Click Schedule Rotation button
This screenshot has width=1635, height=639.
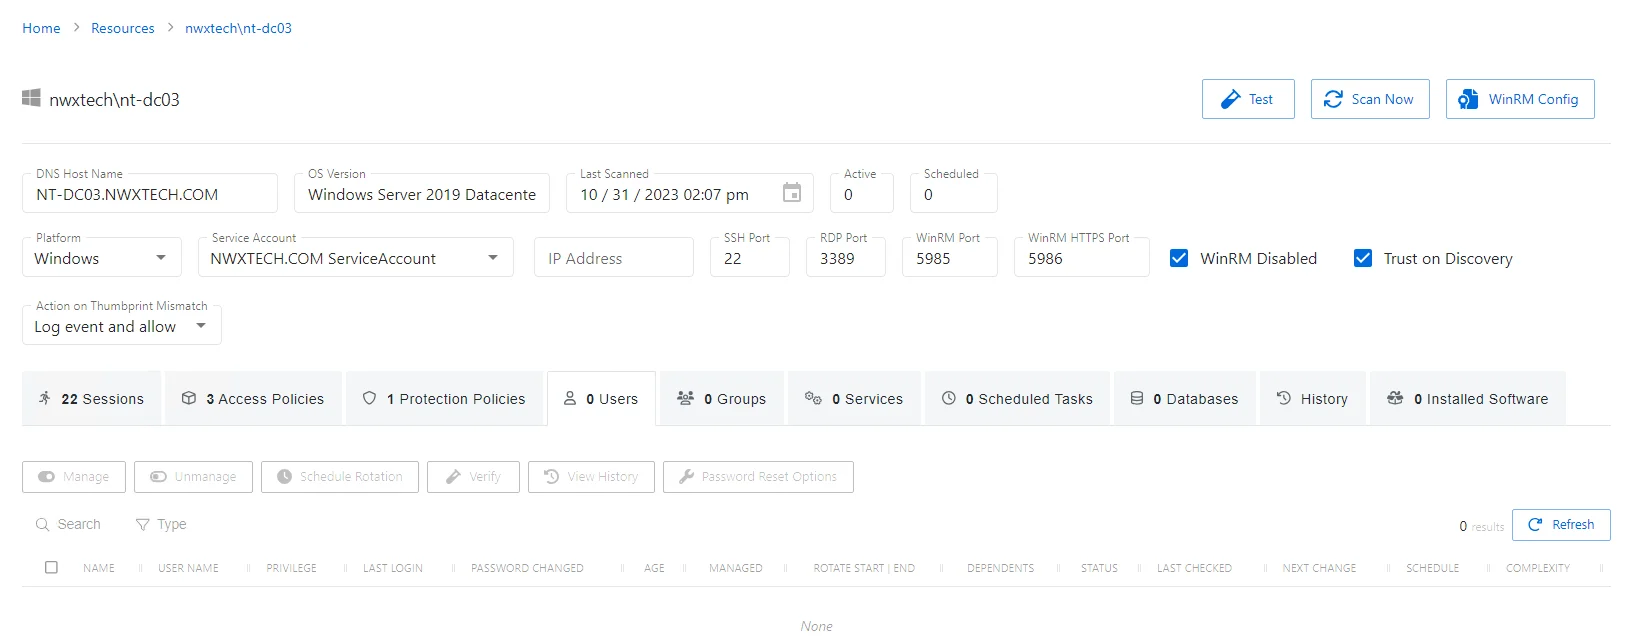pyautogui.click(x=340, y=477)
